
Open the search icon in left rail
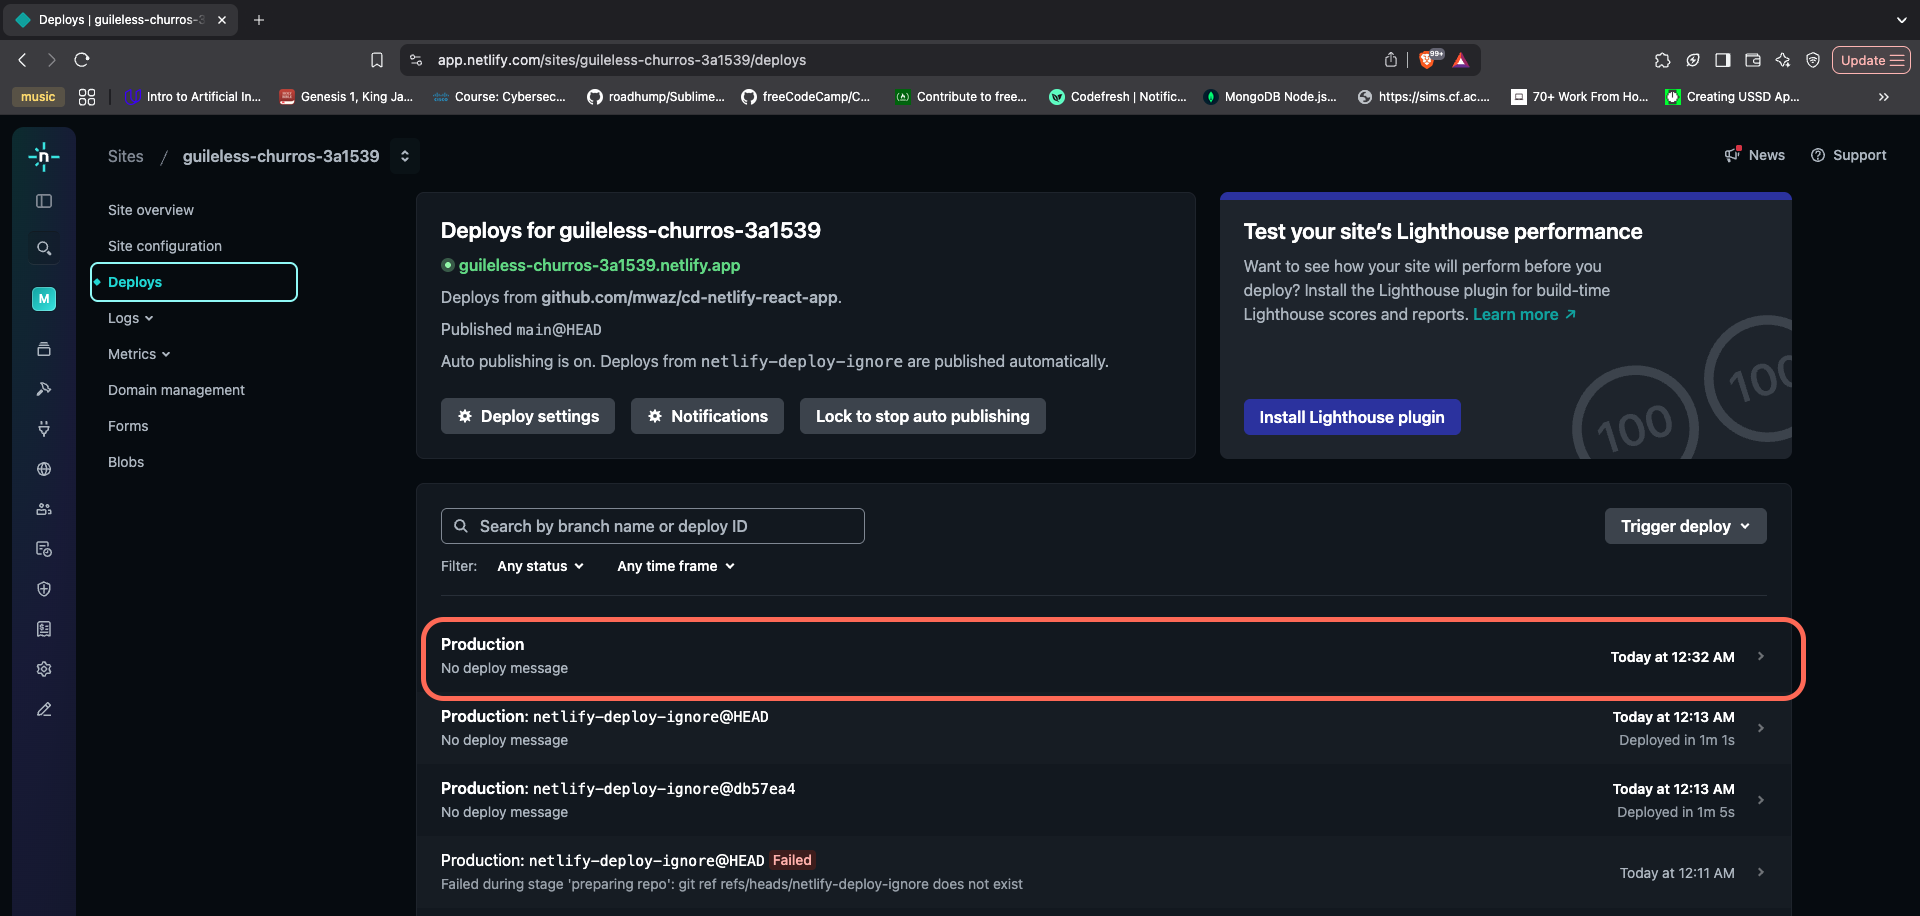[x=44, y=248]
